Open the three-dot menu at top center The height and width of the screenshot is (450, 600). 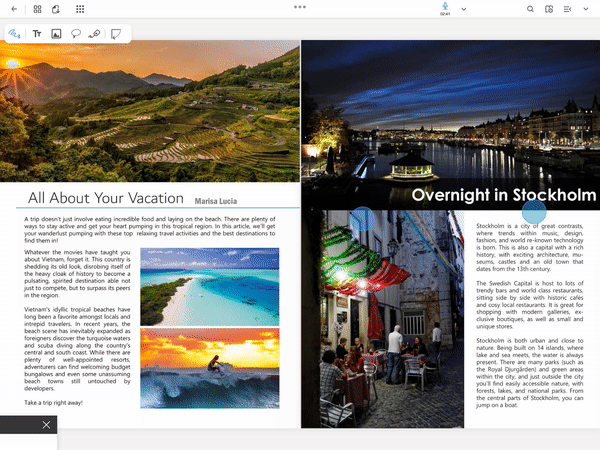(300, 7)
